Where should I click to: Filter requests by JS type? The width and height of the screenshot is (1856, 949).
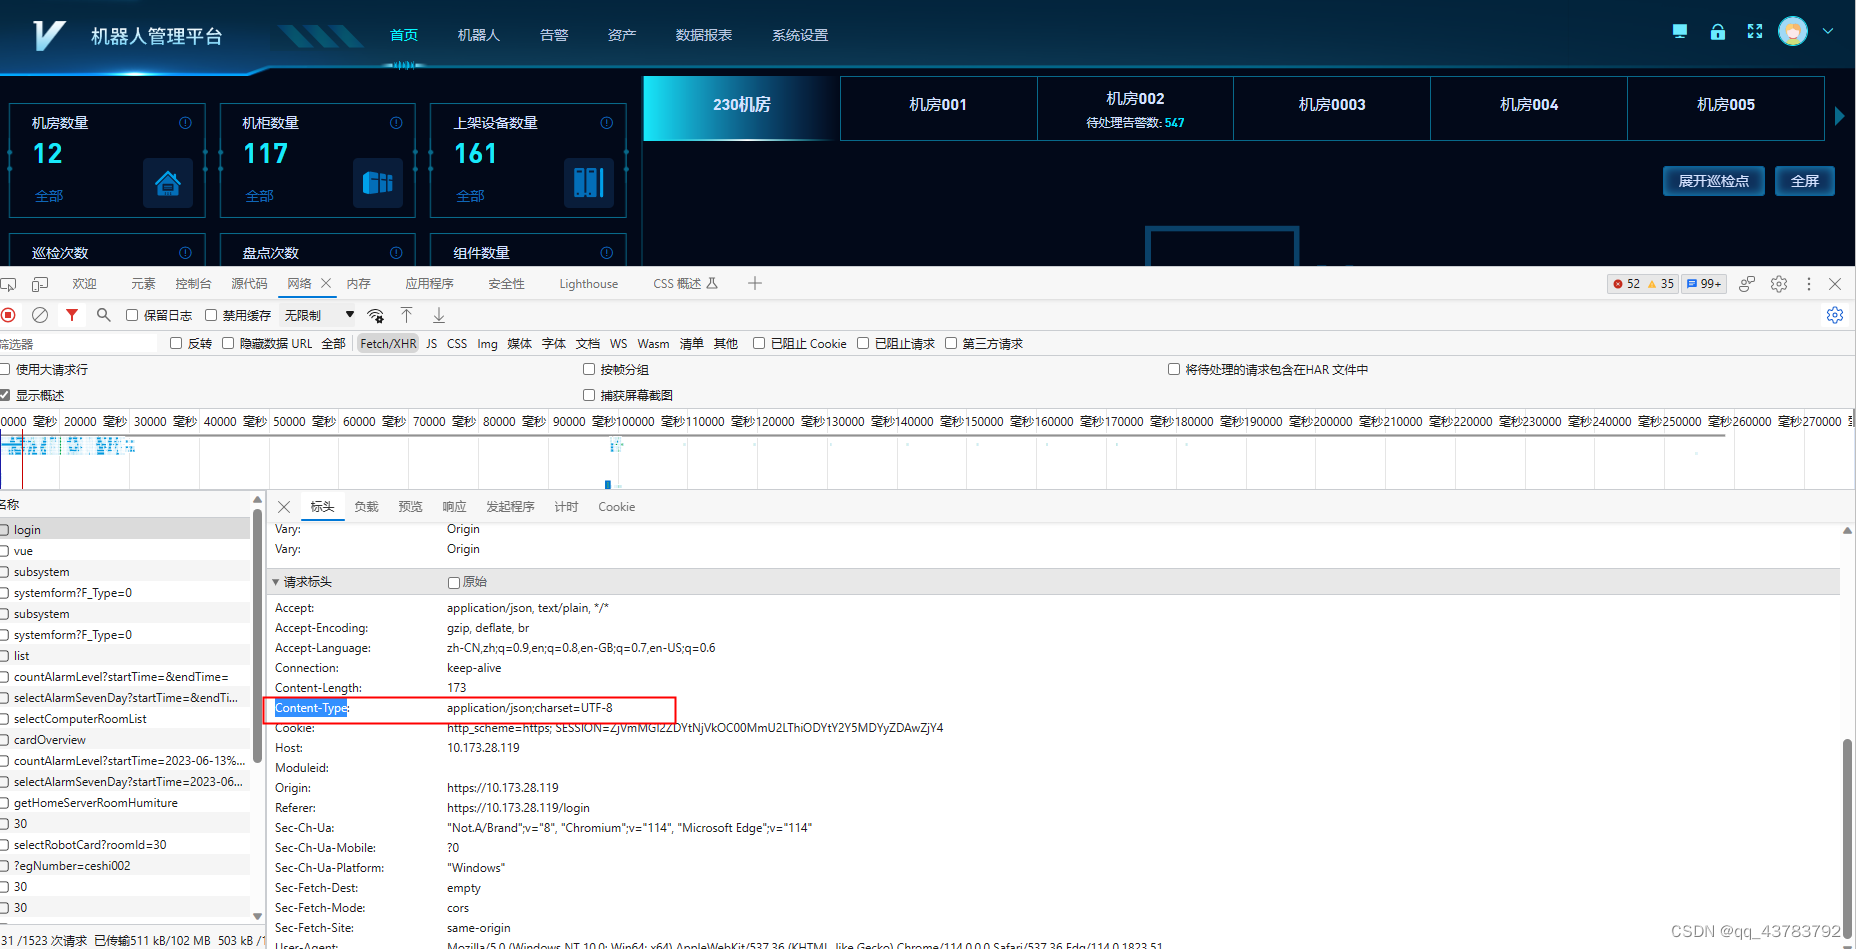click(432, 343)
